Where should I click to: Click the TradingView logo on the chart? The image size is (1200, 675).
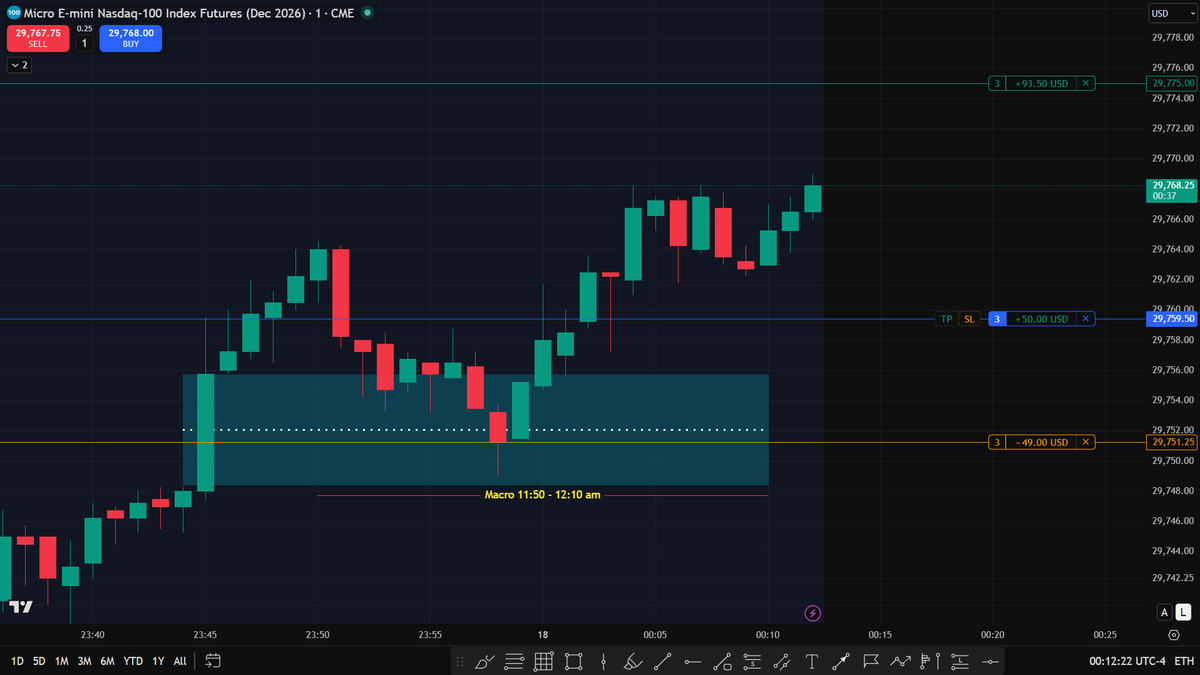pyautogui.click(x=20, y=606)
